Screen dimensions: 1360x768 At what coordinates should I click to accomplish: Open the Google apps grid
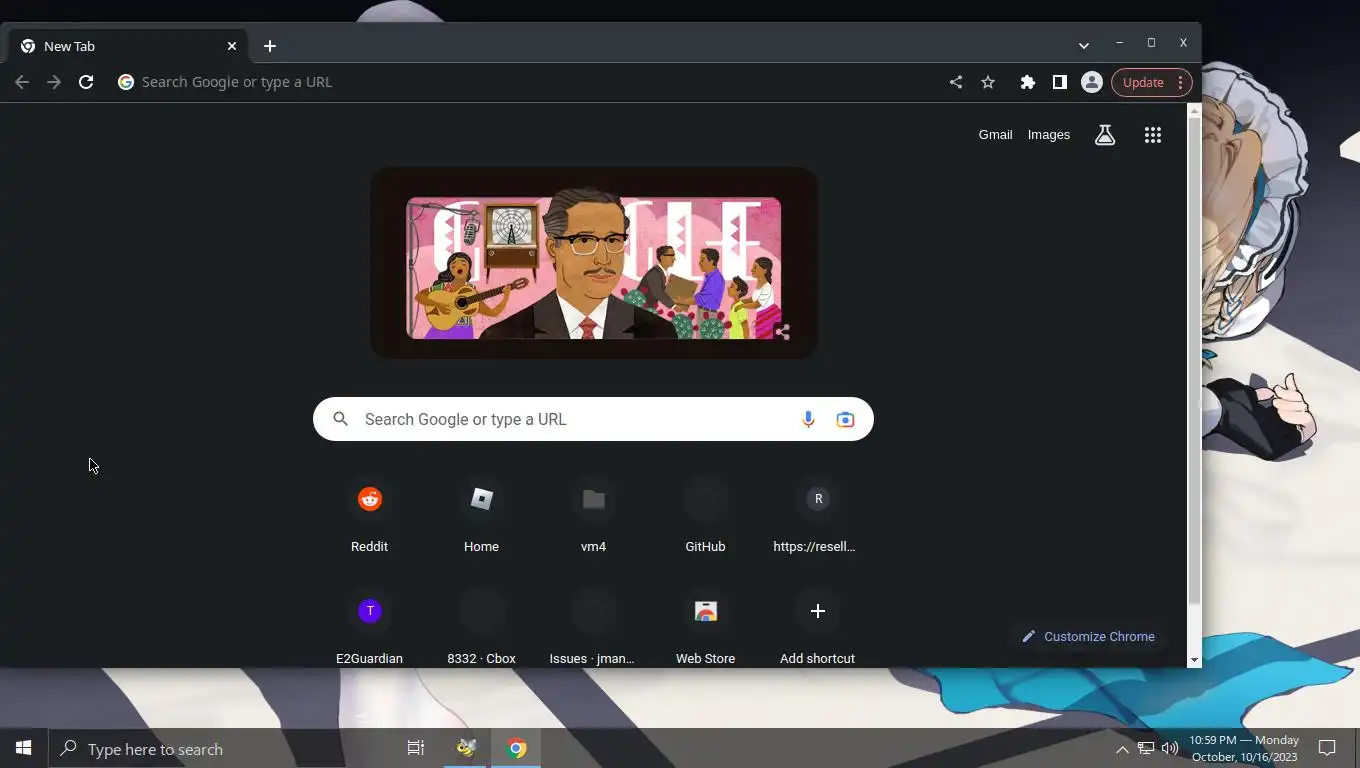(x=1152, y=135)
